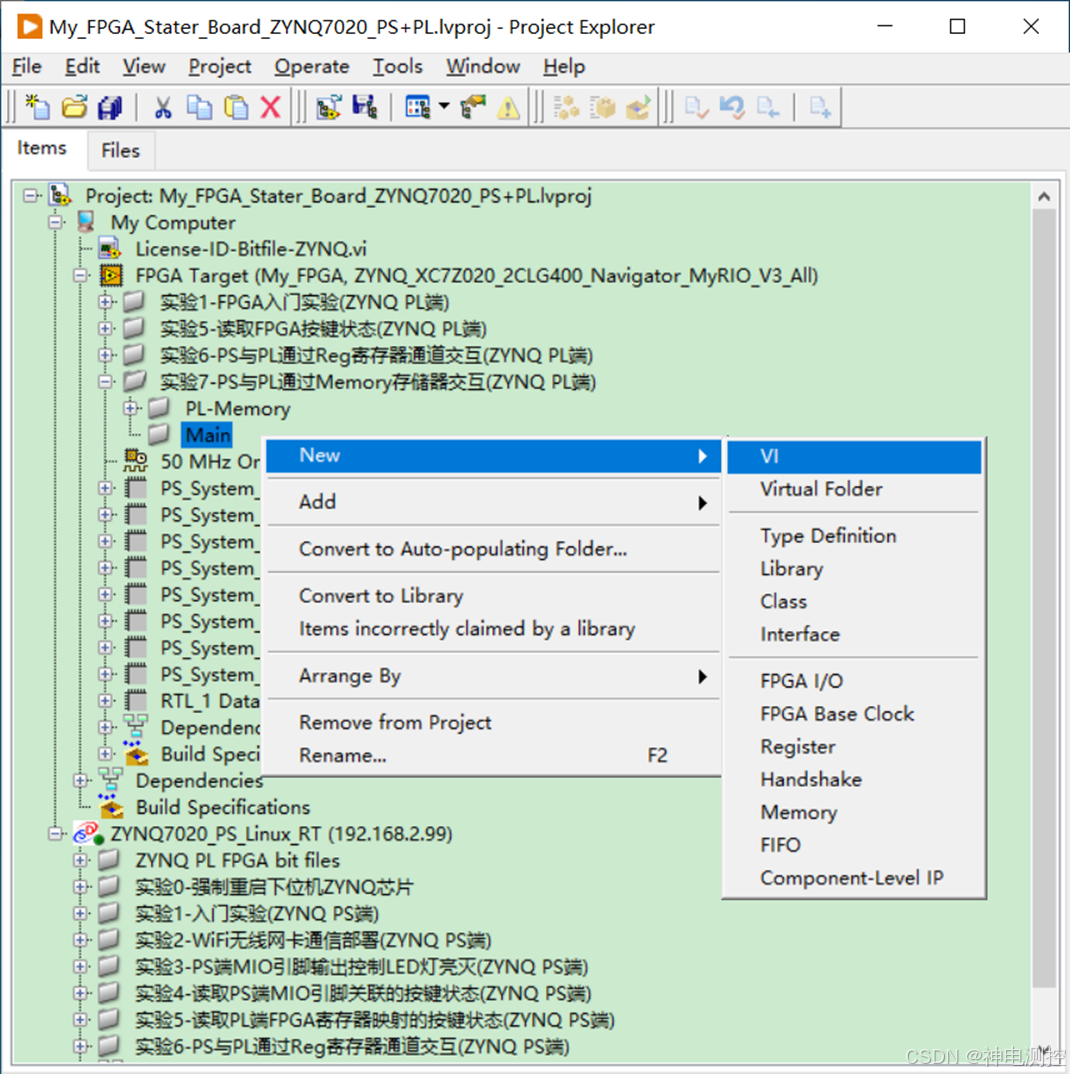The height and width of the screenshot is (1074, 1070).
Task: Switch to the Files tab
Action: point(121,150)
